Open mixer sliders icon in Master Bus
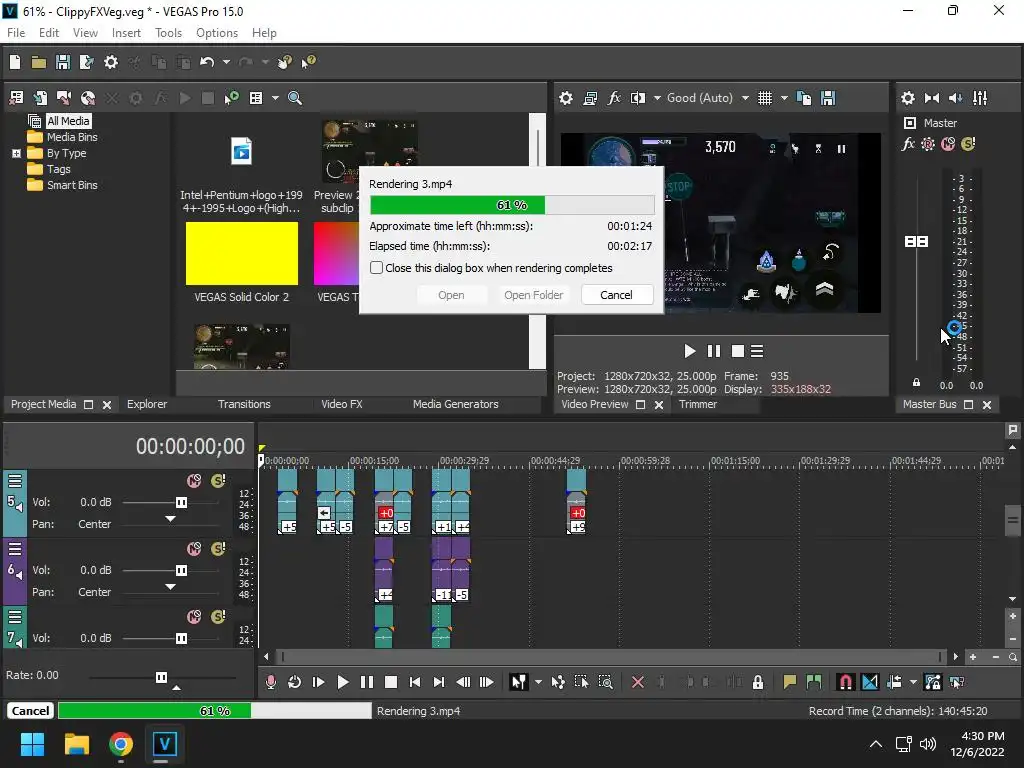 click(980, 98)
